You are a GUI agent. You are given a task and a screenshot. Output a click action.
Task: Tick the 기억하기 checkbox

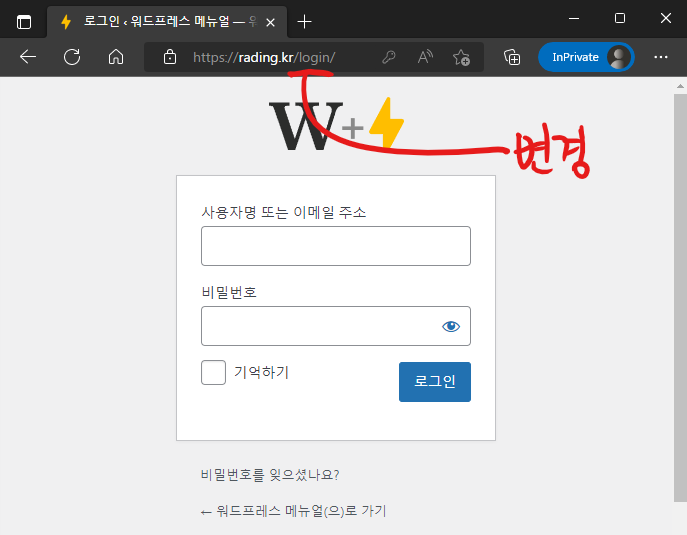tap(213, 372)
